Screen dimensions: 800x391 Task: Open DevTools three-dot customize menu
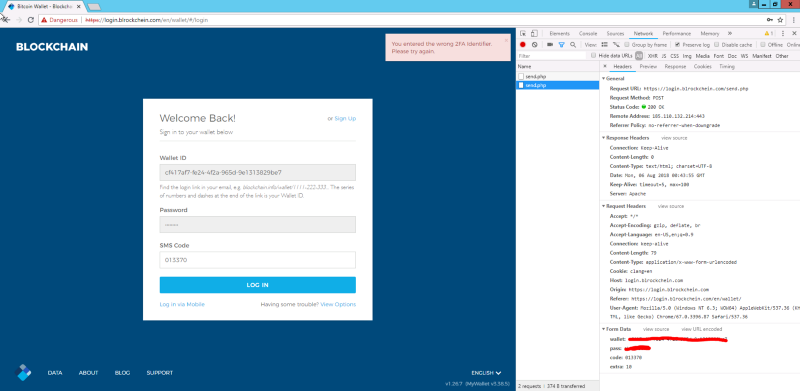783,34
